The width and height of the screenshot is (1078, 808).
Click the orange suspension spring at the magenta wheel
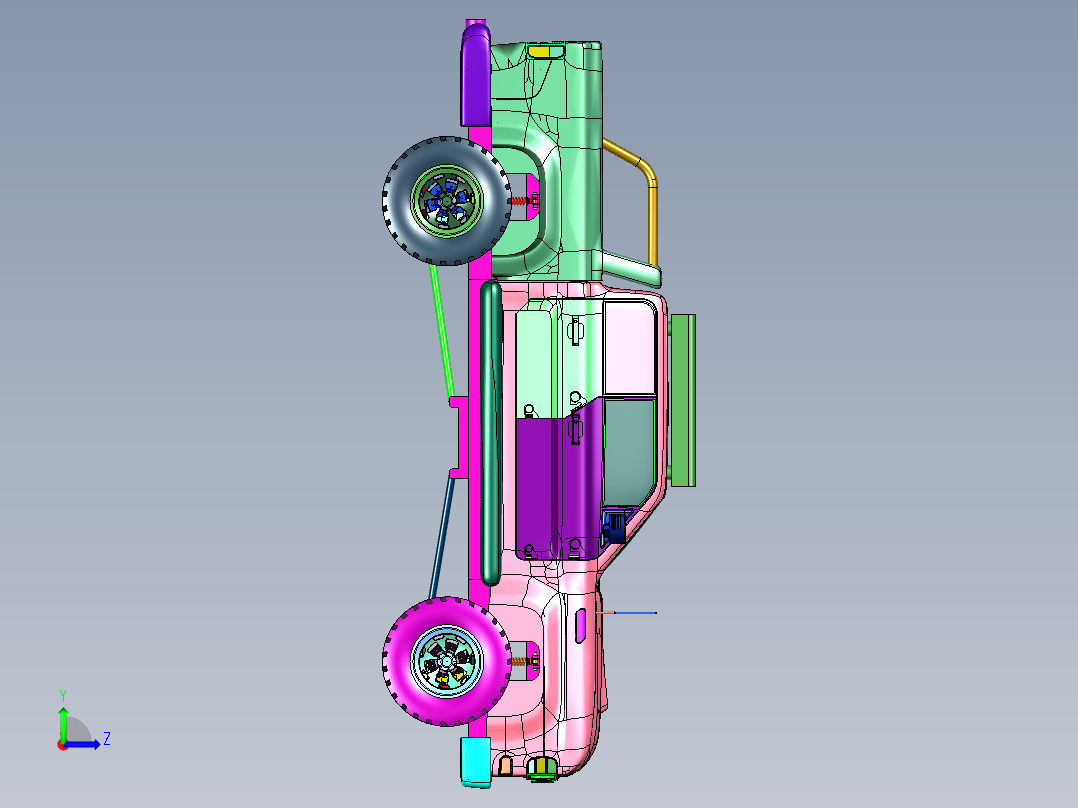pos(518,662)
